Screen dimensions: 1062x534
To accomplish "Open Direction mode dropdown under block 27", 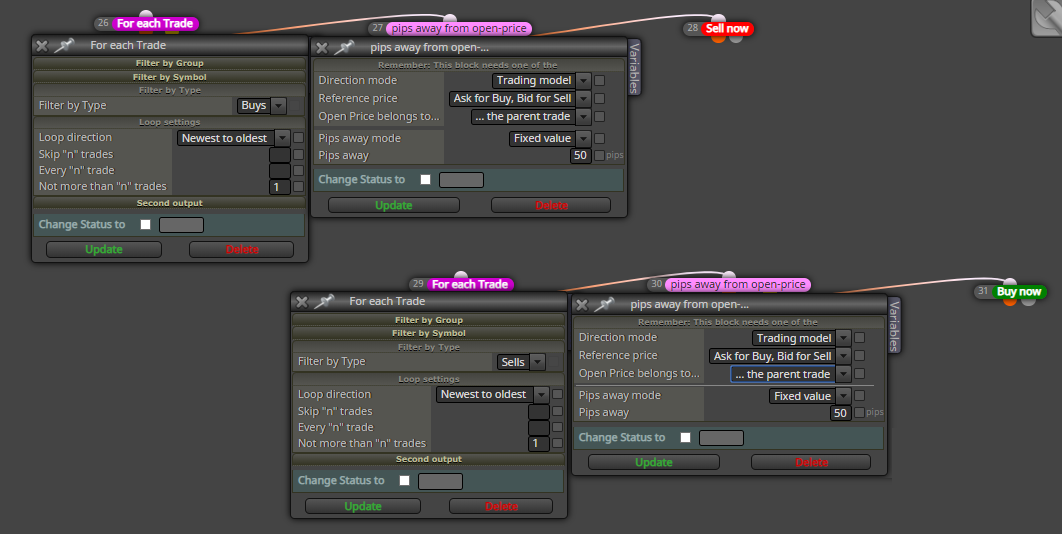I will 541,81.
